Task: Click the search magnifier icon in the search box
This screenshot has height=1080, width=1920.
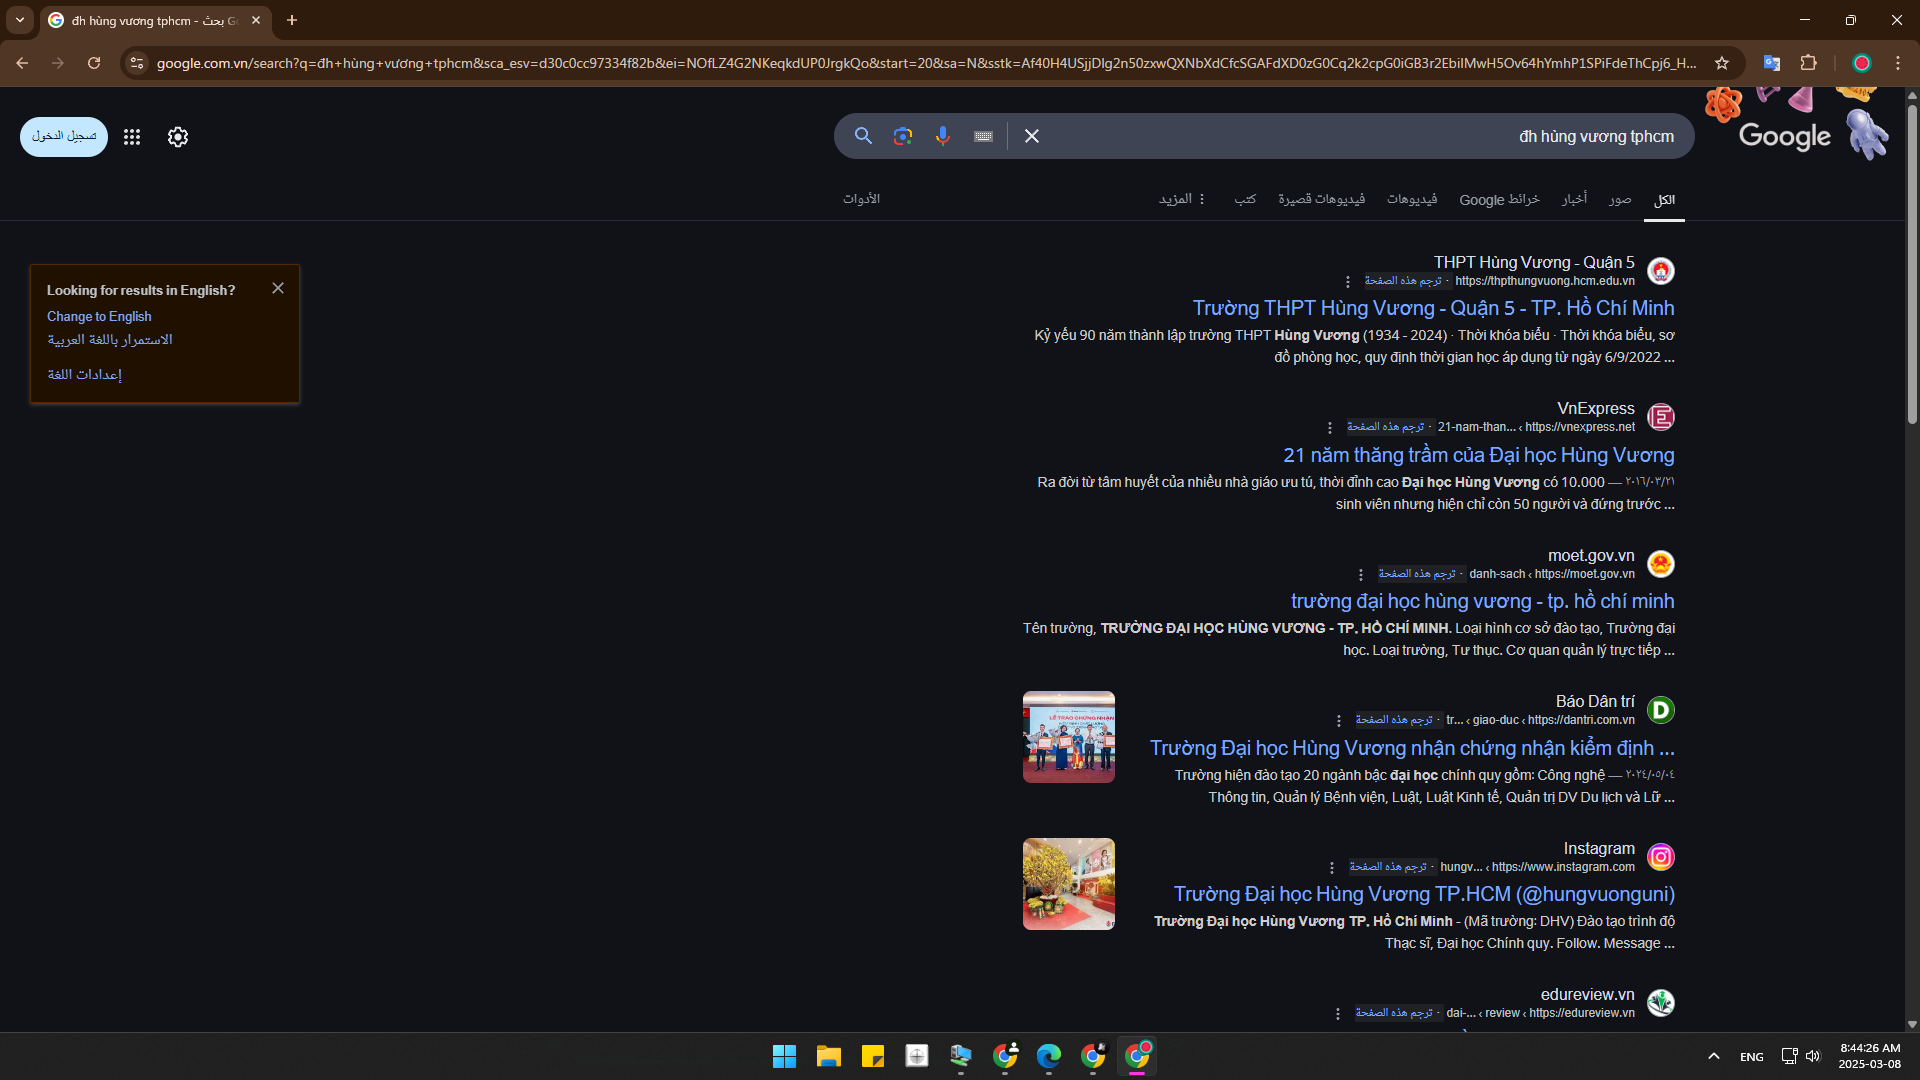Action: point(863,136)
